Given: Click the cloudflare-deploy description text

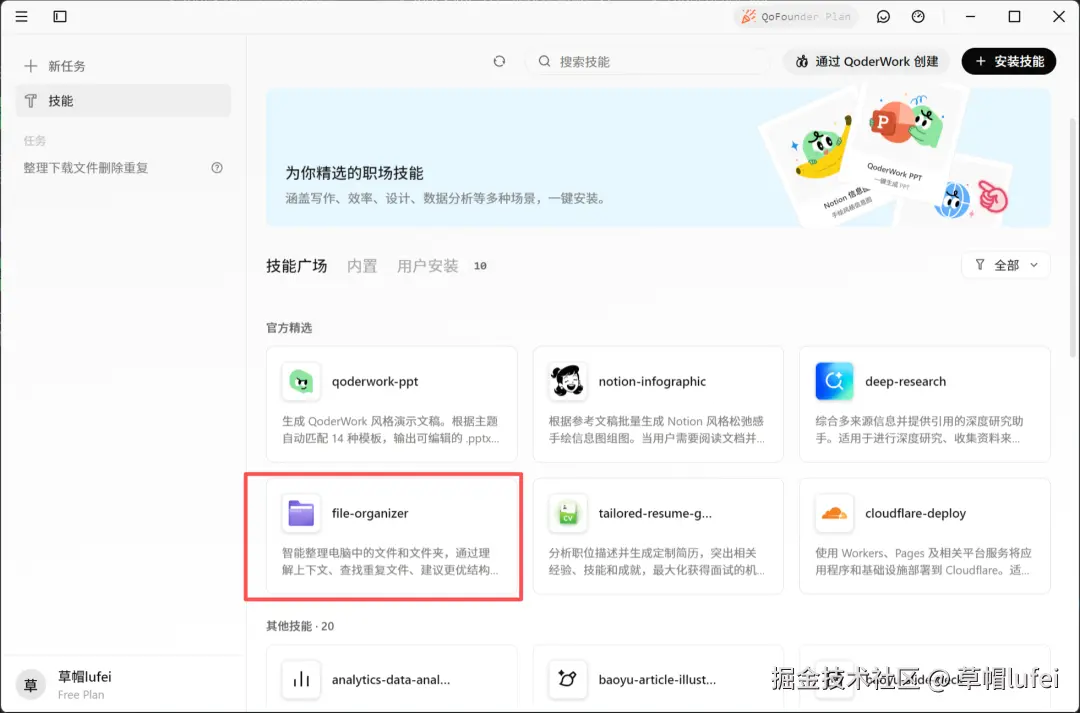Looking at the screenshot, I should (923, 561).
